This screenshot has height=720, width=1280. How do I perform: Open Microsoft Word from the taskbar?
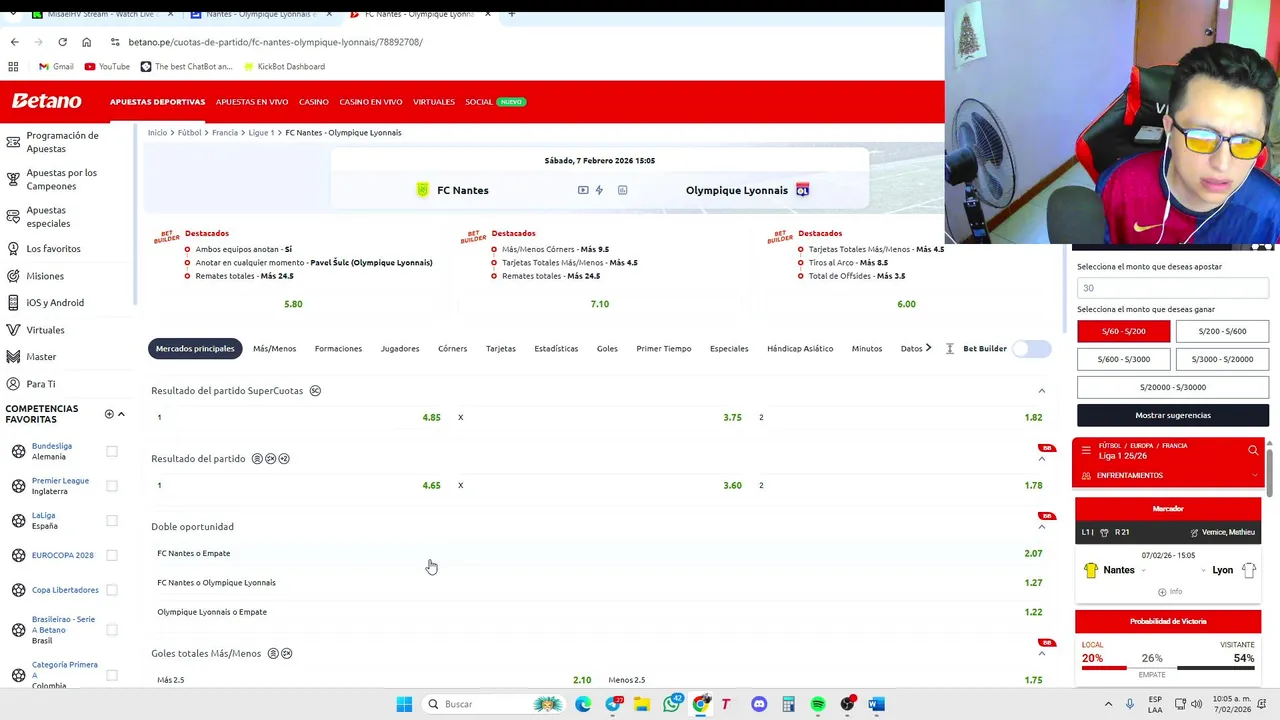[876, 704]
